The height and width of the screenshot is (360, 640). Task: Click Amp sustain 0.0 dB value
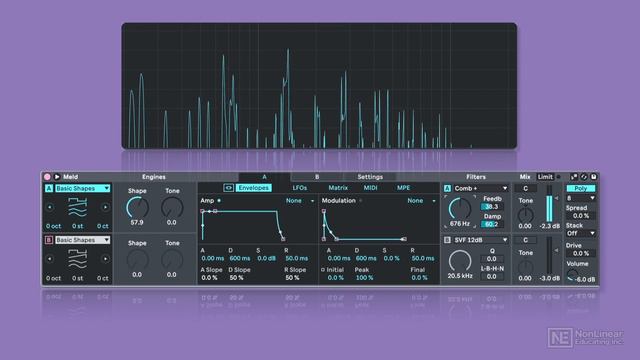(x=267, y=258)
